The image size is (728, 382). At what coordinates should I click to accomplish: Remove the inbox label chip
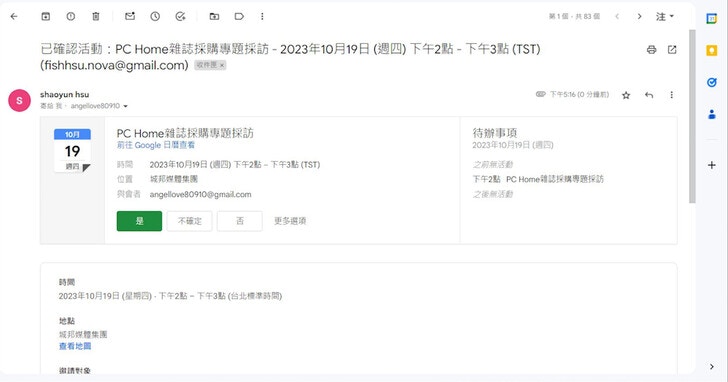pyautogui.click(x=222, y=65)
